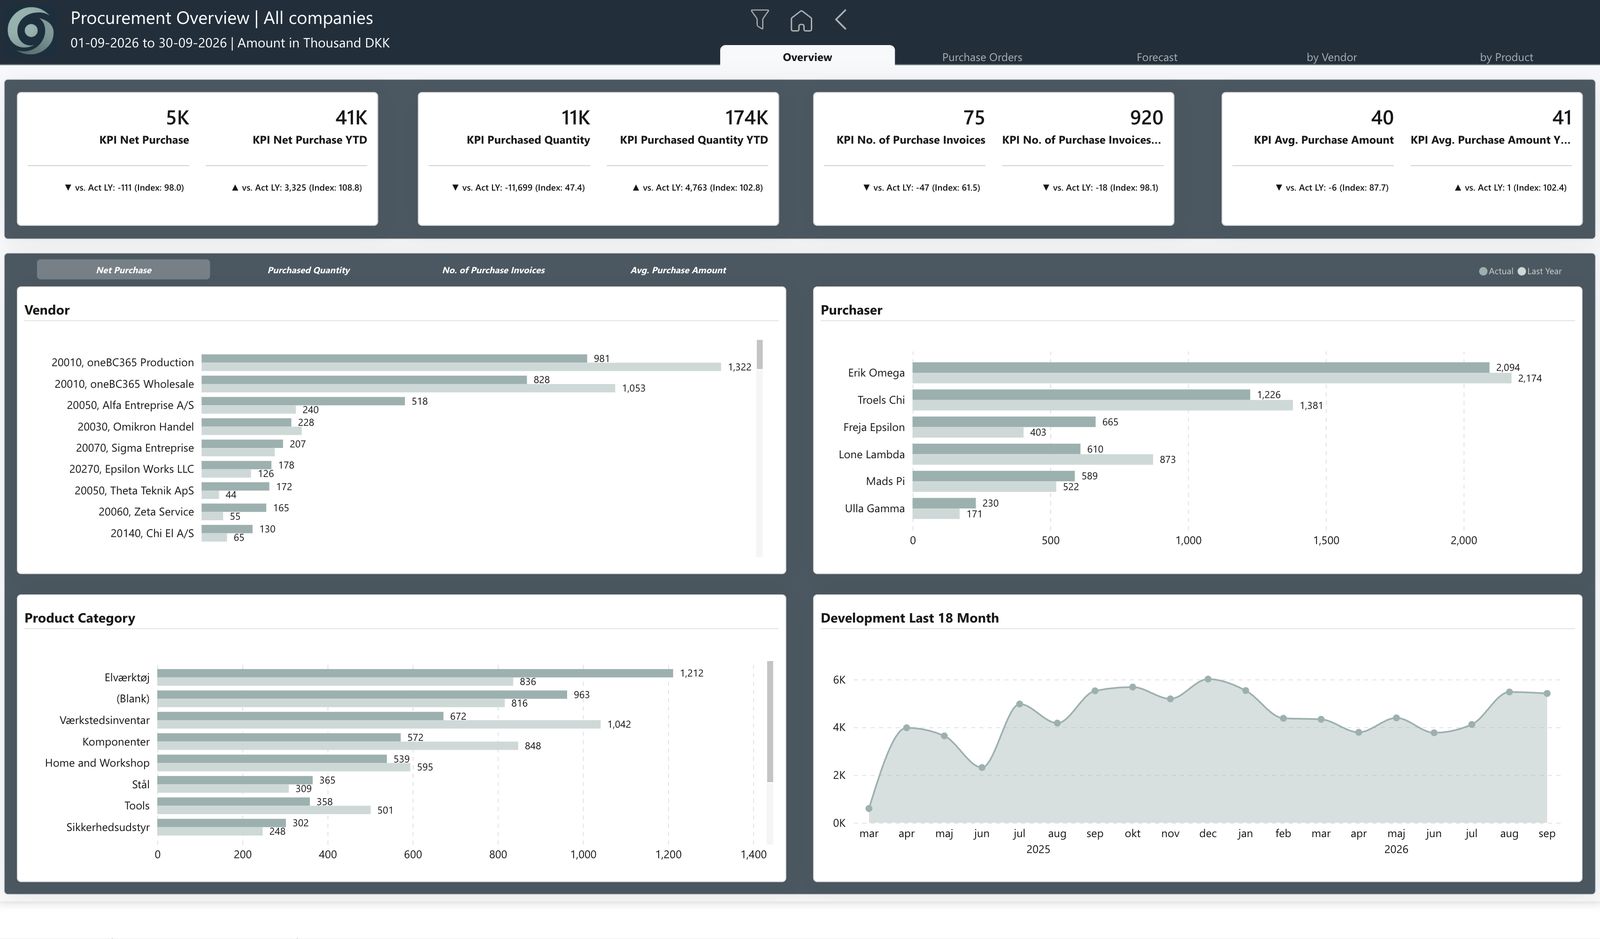The height and width of the screenshot is (939, 1600).
Task: Select the Sikkerhedsudstyr product category
Action: click(x=108, y=827)
